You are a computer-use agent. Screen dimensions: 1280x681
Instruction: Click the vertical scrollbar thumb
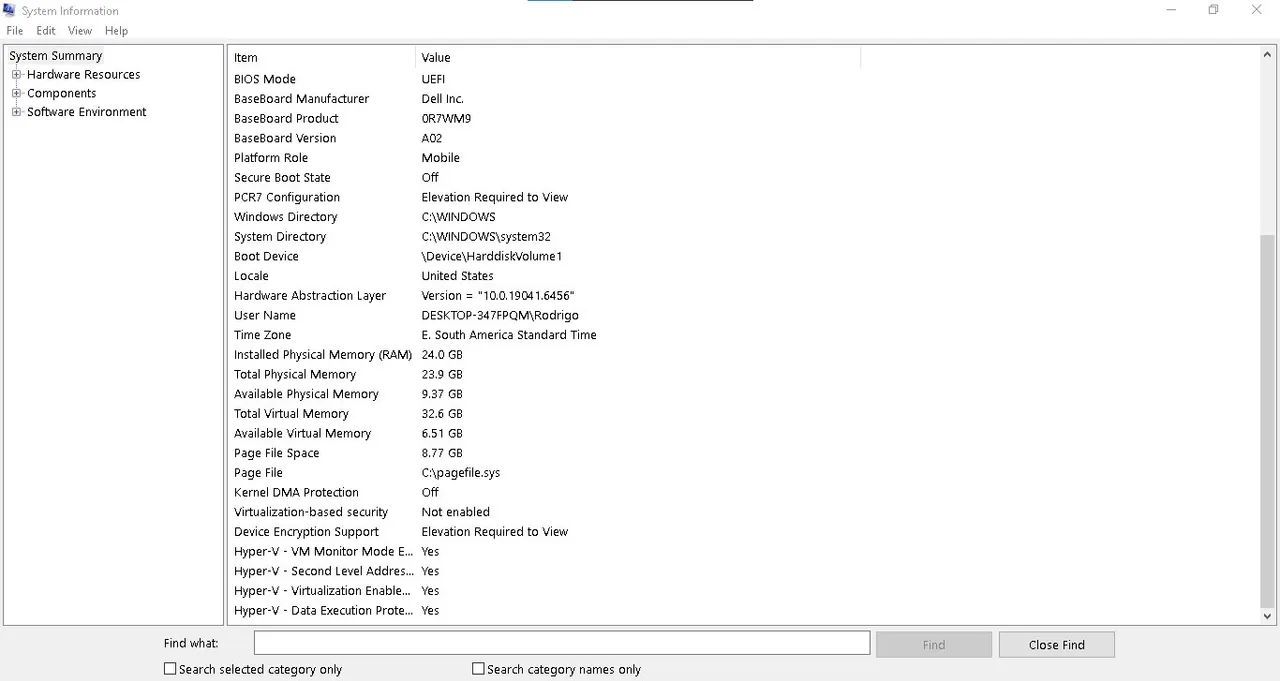[x=1267, y=420]
